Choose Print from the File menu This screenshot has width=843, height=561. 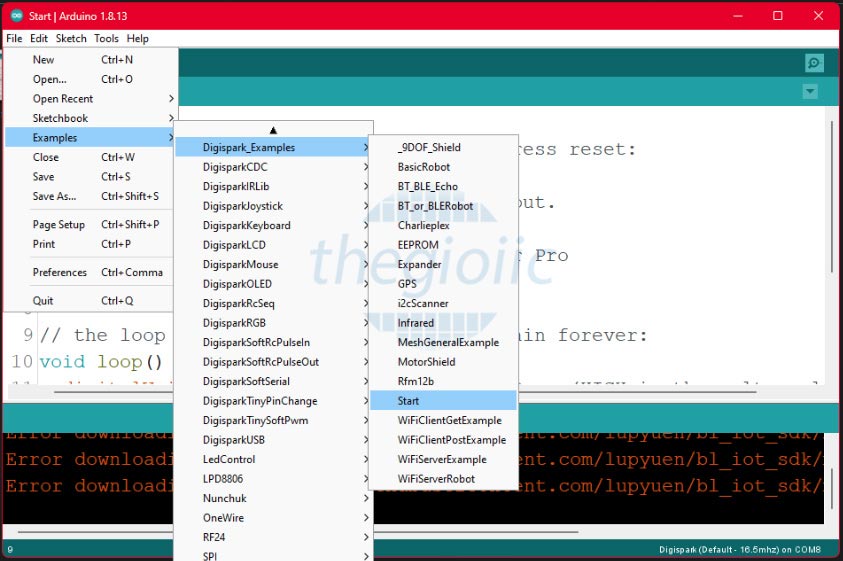coord(91,244)
